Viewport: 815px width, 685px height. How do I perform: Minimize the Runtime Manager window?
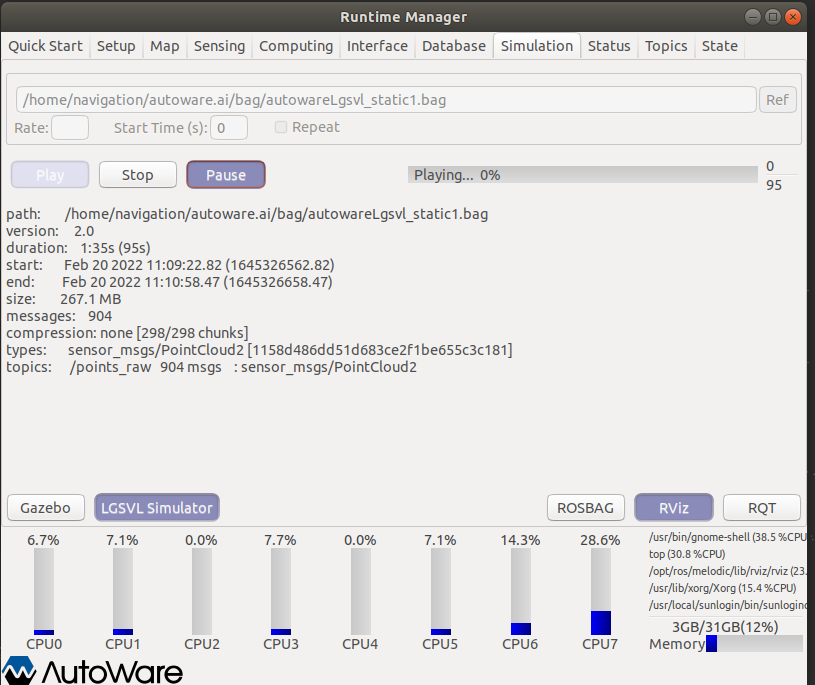[x=753, y=17]
